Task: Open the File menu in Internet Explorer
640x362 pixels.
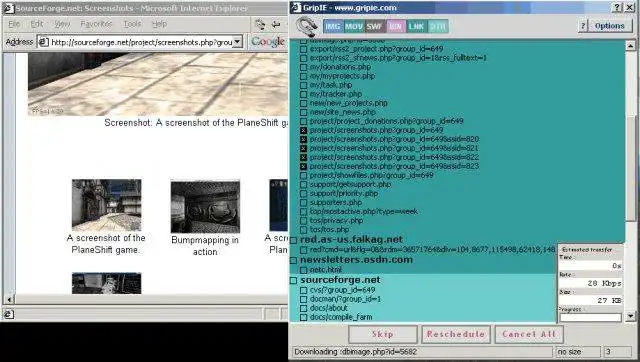Action: point(14,24)
